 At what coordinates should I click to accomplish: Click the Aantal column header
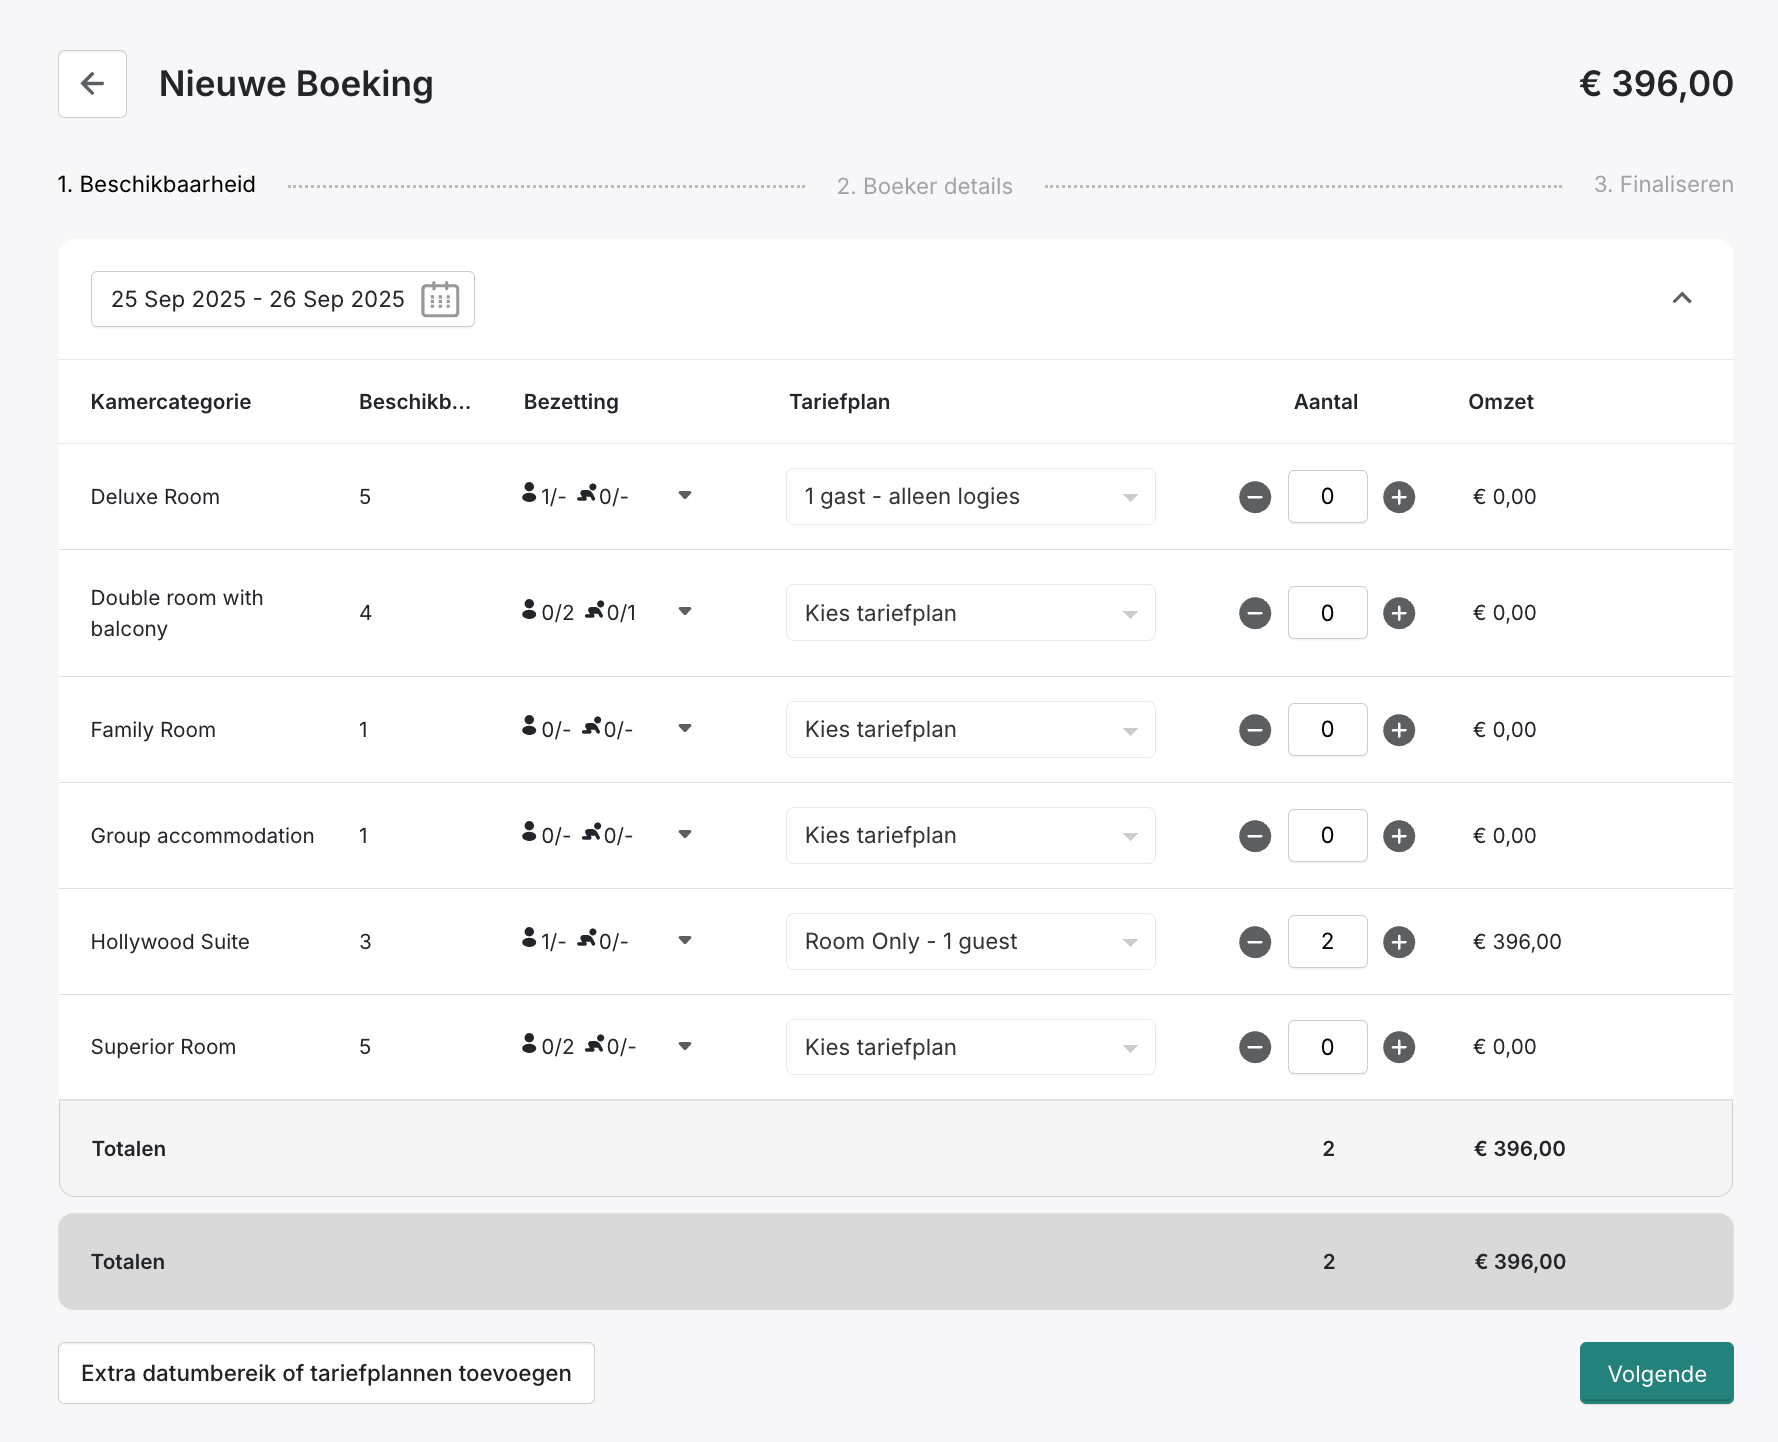[1326, 402]
